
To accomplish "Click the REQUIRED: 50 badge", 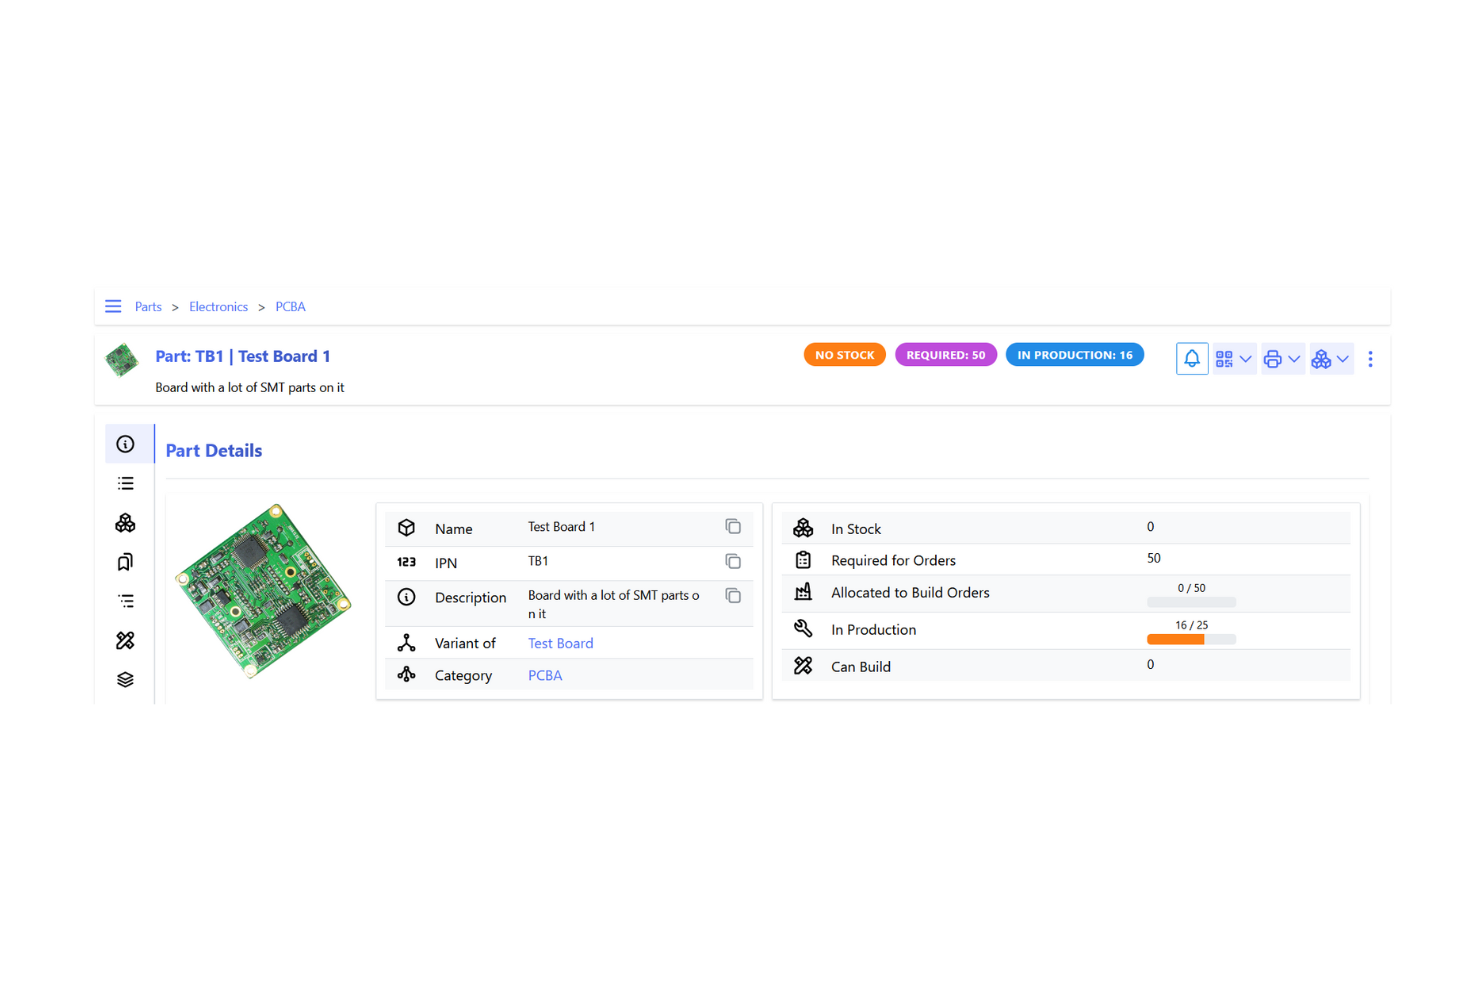I will (x=945, y=355).
